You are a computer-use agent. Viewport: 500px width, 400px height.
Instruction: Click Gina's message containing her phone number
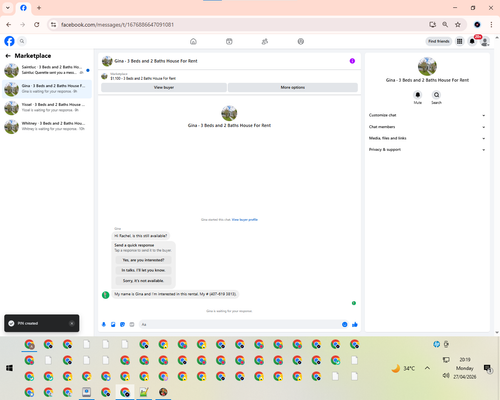click(175, 294)
